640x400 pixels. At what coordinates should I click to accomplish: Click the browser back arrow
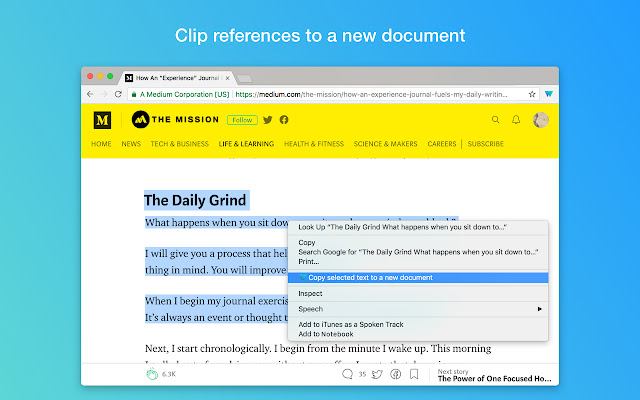[x=90, y=94]
